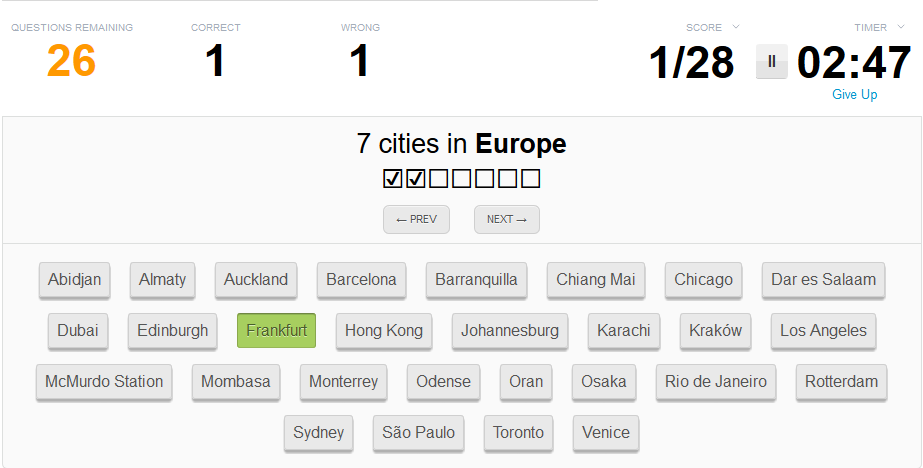Select the second checked progress box

click(416, 178)
